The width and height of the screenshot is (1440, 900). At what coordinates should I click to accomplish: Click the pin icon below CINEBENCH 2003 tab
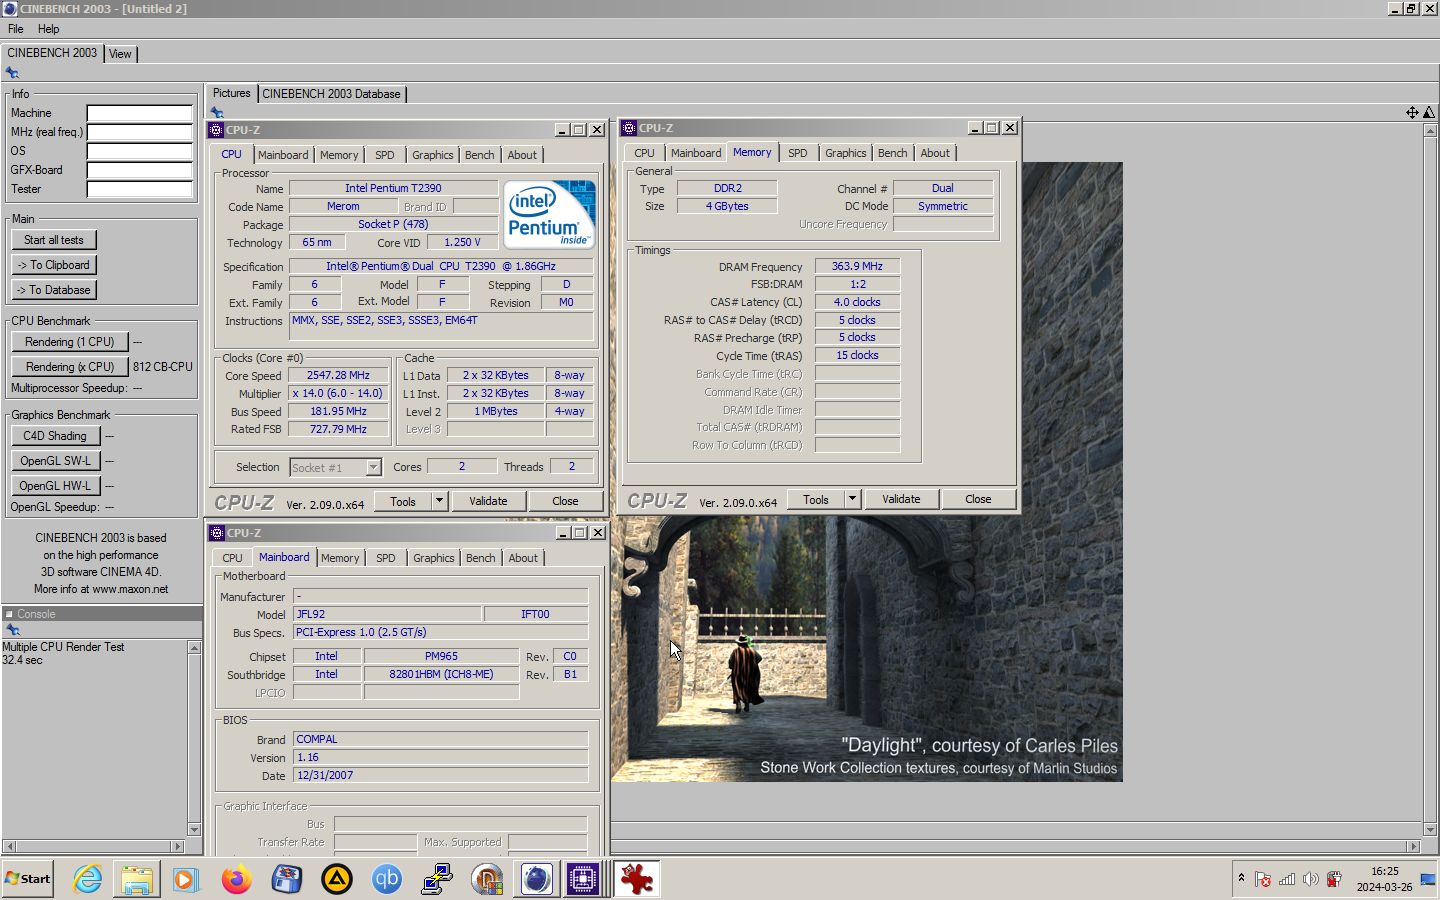tap(12, 72)
